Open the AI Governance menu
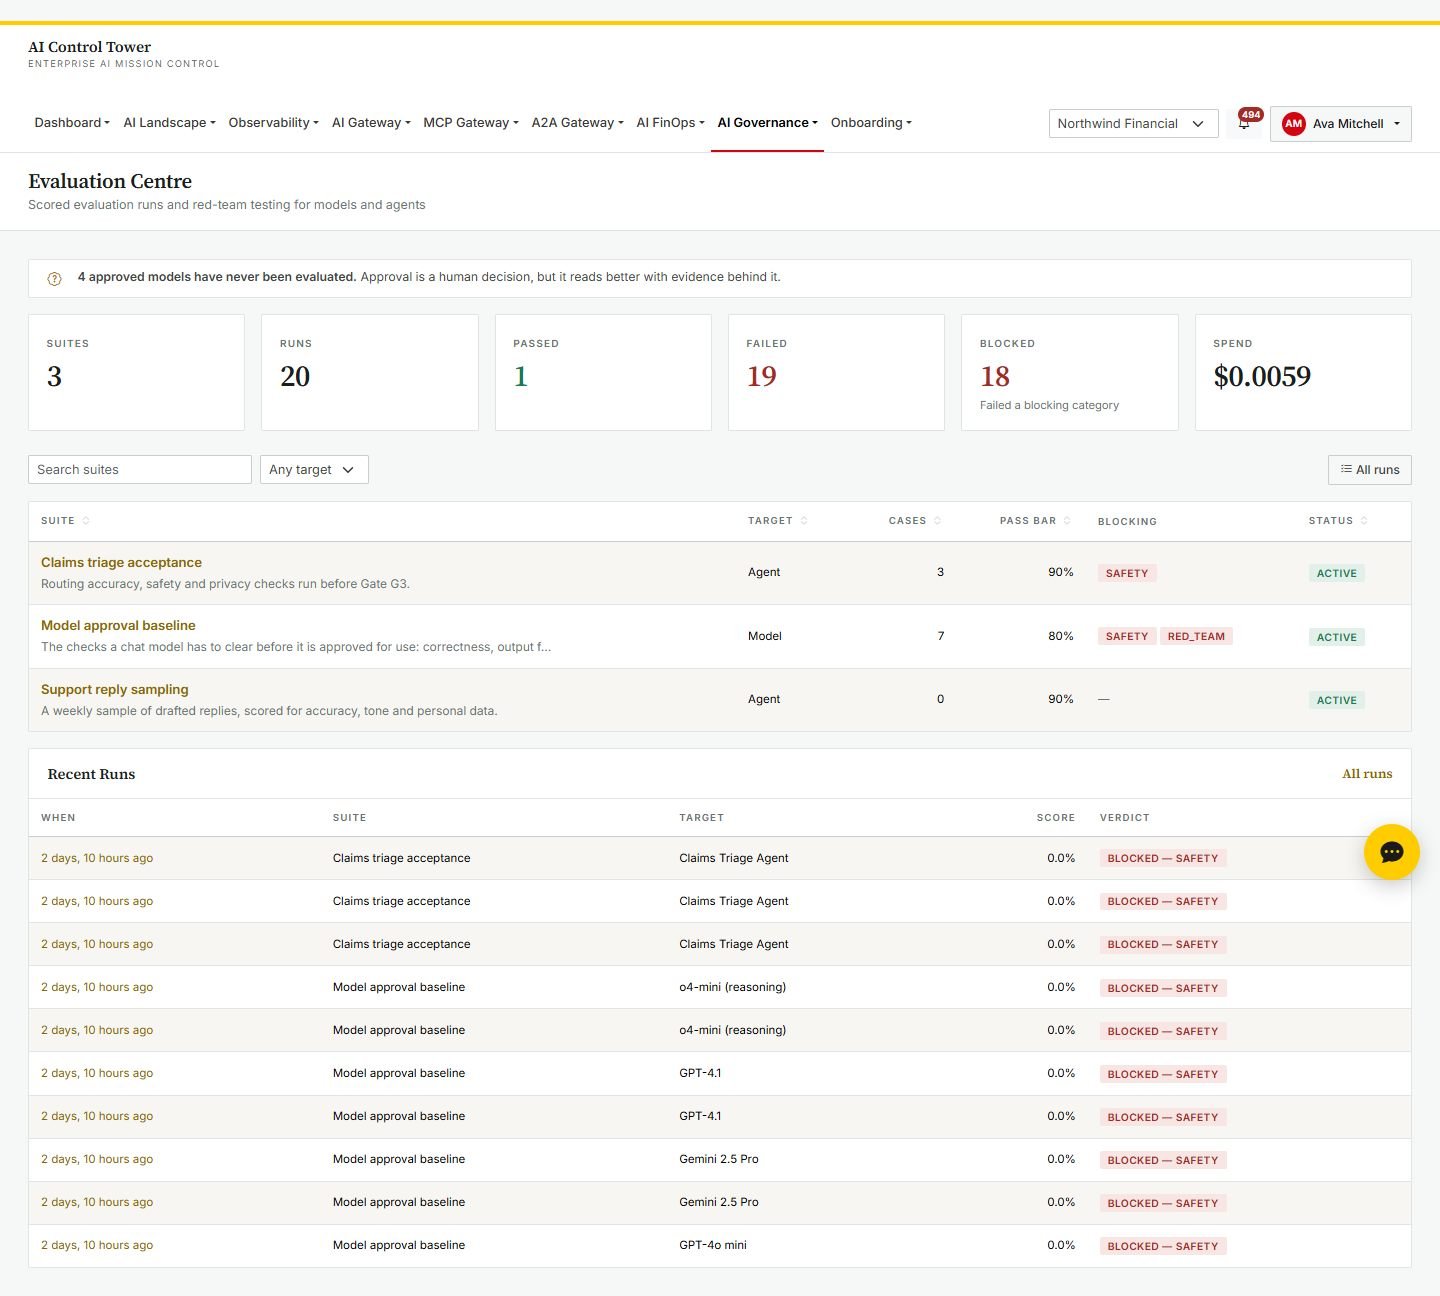1440x1296 pixels. tap(767, 123)
